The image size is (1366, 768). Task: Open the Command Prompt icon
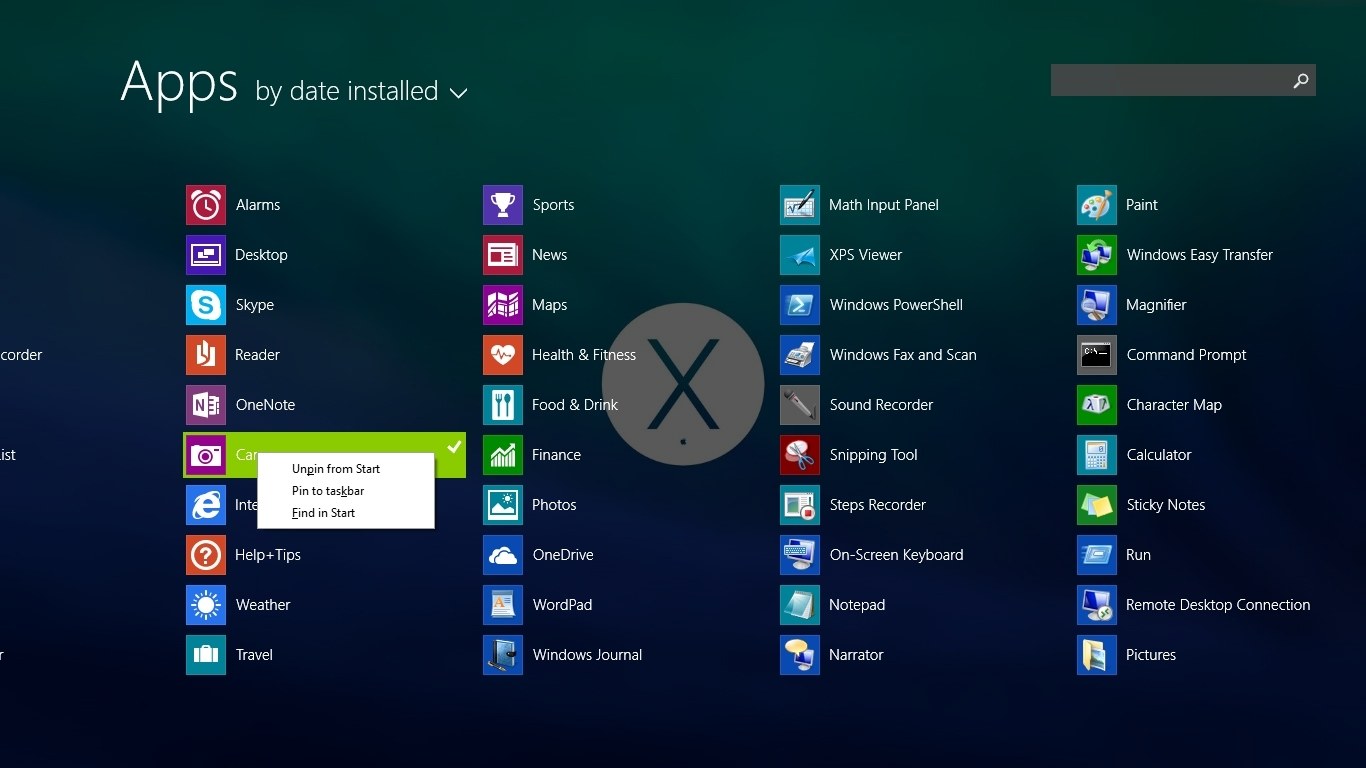pos(1097,355)
